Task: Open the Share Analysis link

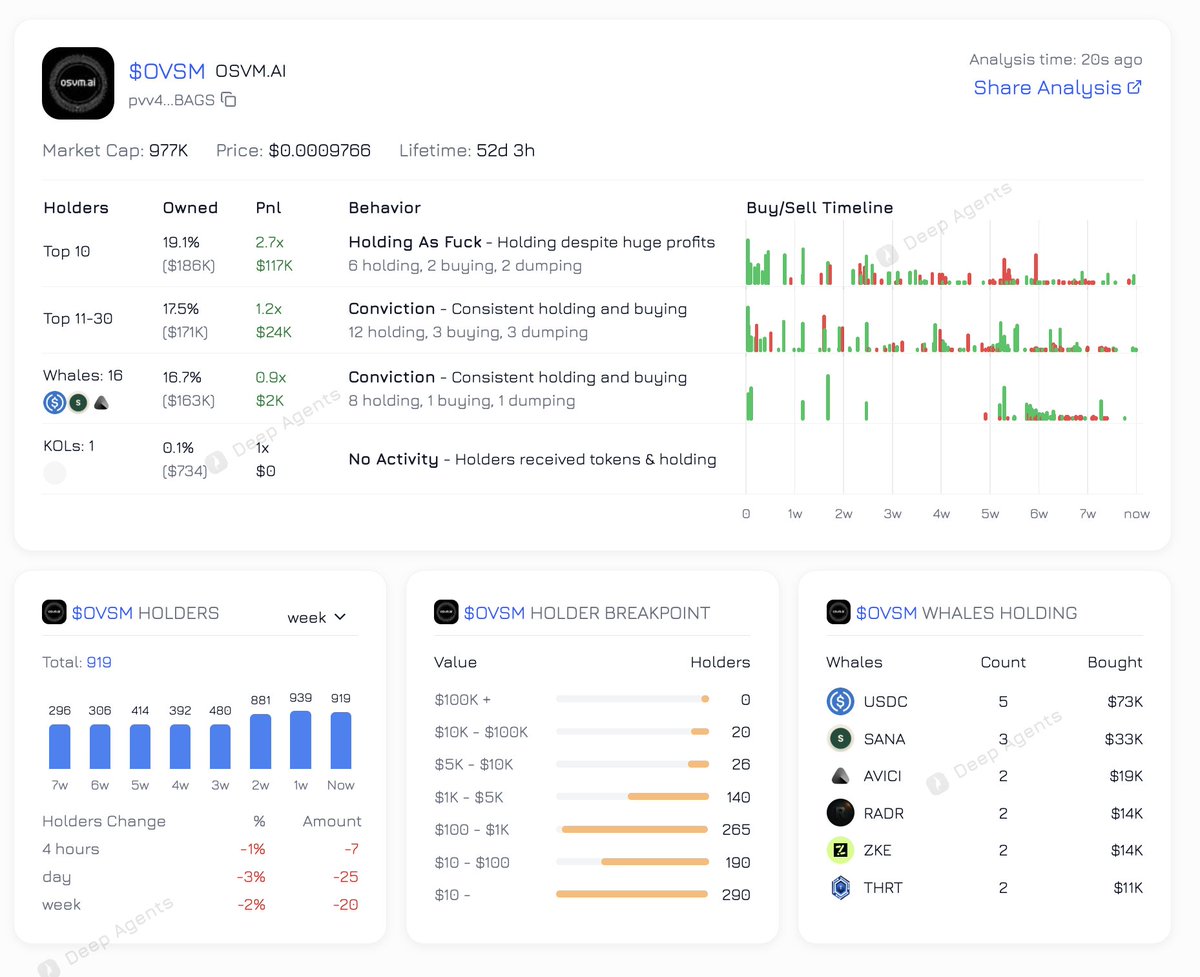Action: (x=1058, y=87)
